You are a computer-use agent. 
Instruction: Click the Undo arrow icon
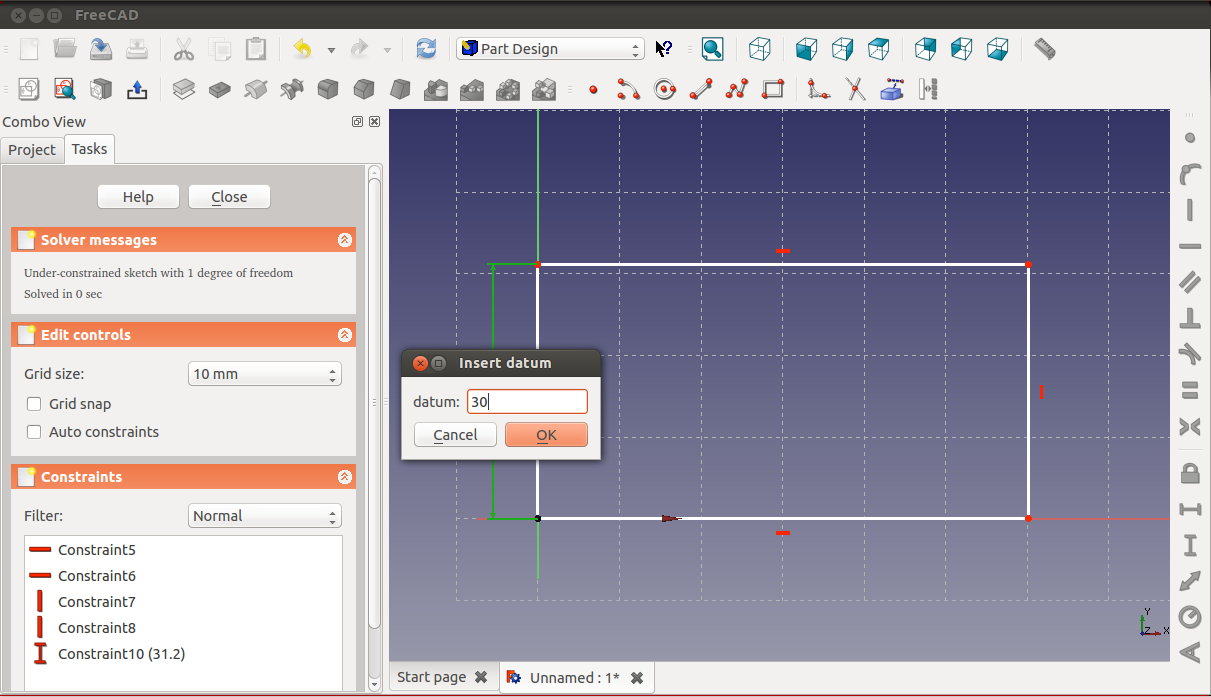coord(302,49)
